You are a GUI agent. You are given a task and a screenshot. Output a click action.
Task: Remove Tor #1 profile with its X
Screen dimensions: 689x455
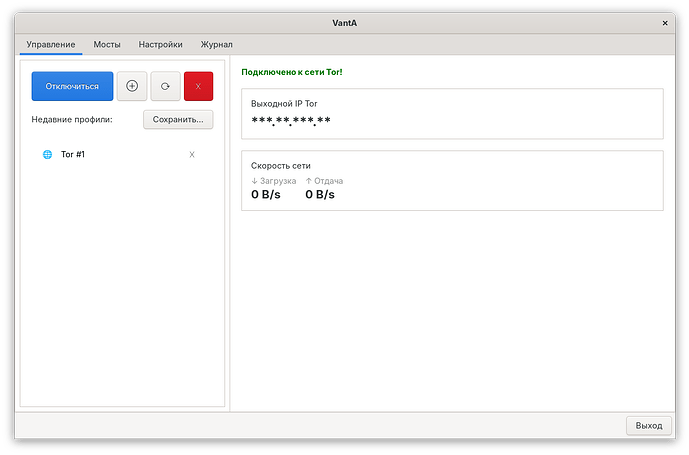192,154
